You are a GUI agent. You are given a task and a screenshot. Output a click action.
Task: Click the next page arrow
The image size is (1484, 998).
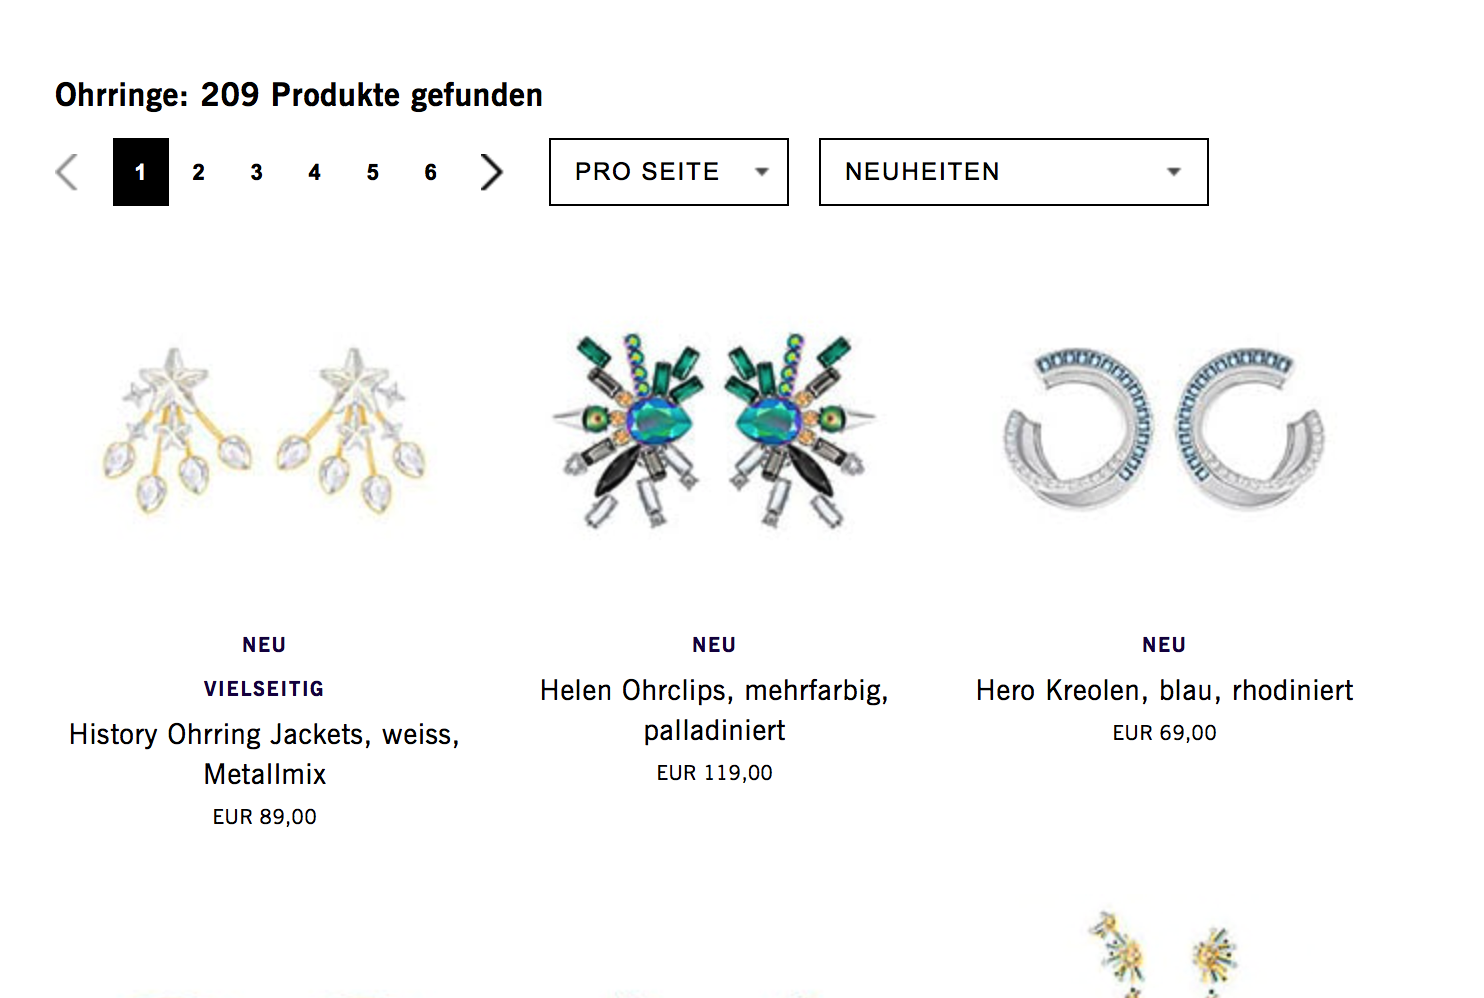pyautogui.click(x=491, y=172)
